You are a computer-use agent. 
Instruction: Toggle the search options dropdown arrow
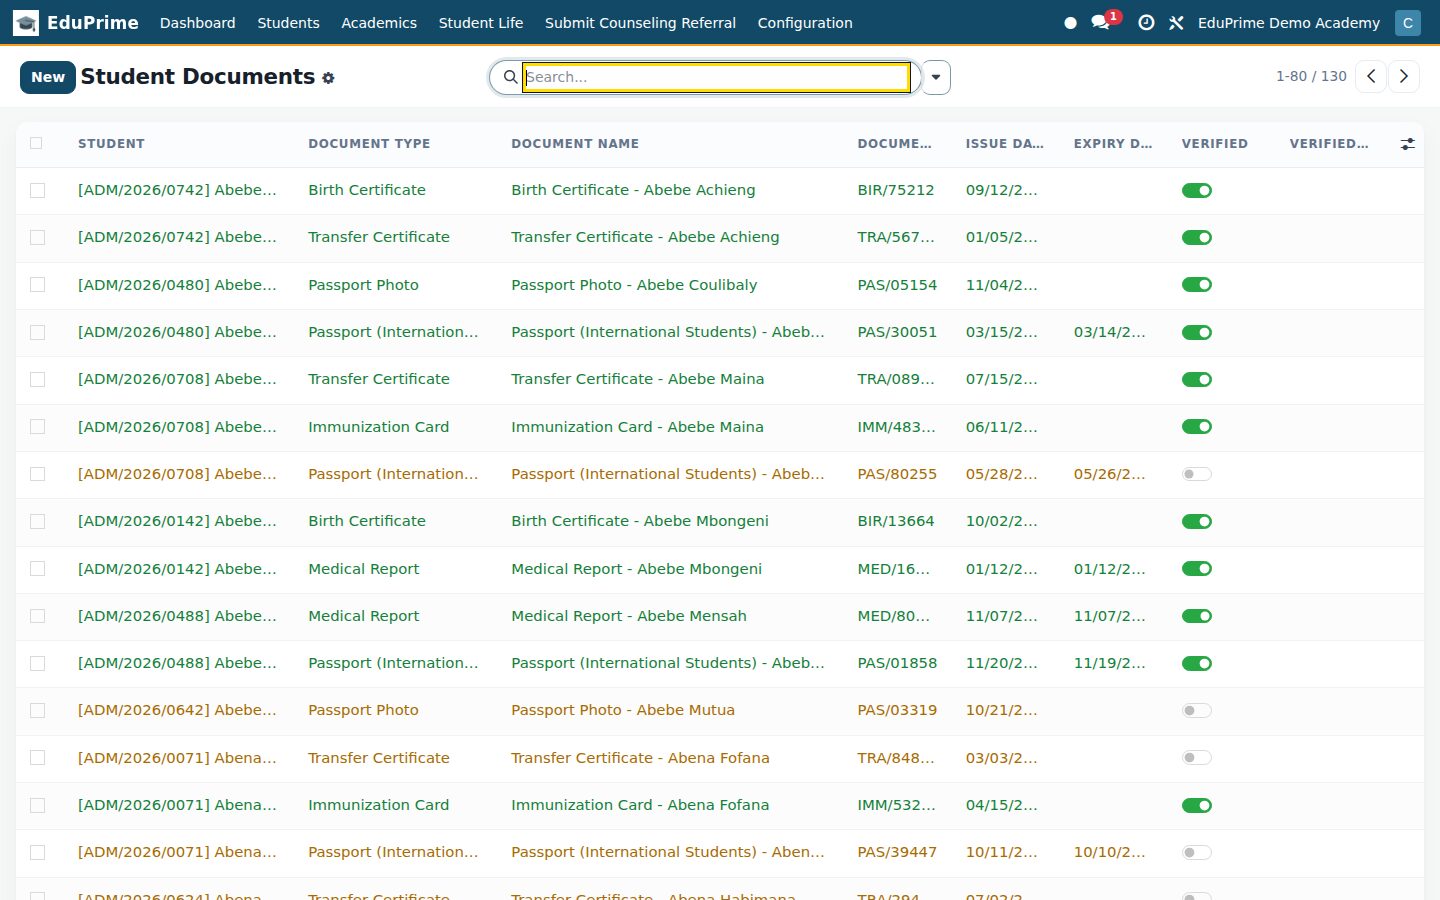tap(936, 77)
